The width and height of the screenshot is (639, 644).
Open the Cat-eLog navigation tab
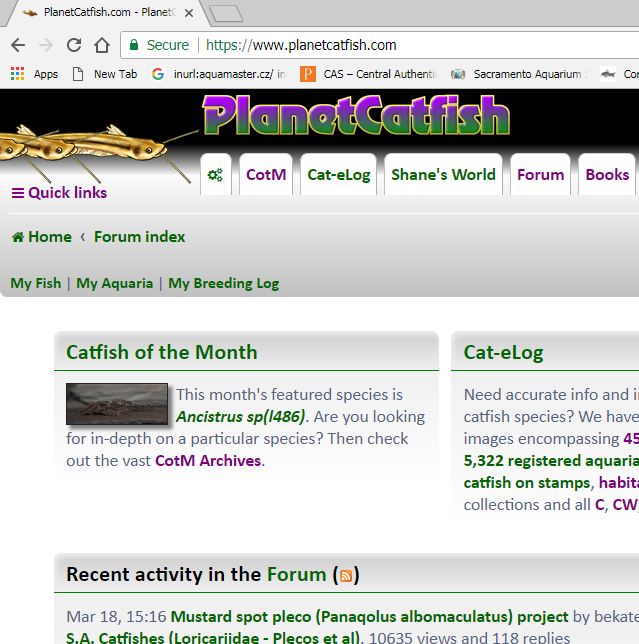(x=339, y=175)
